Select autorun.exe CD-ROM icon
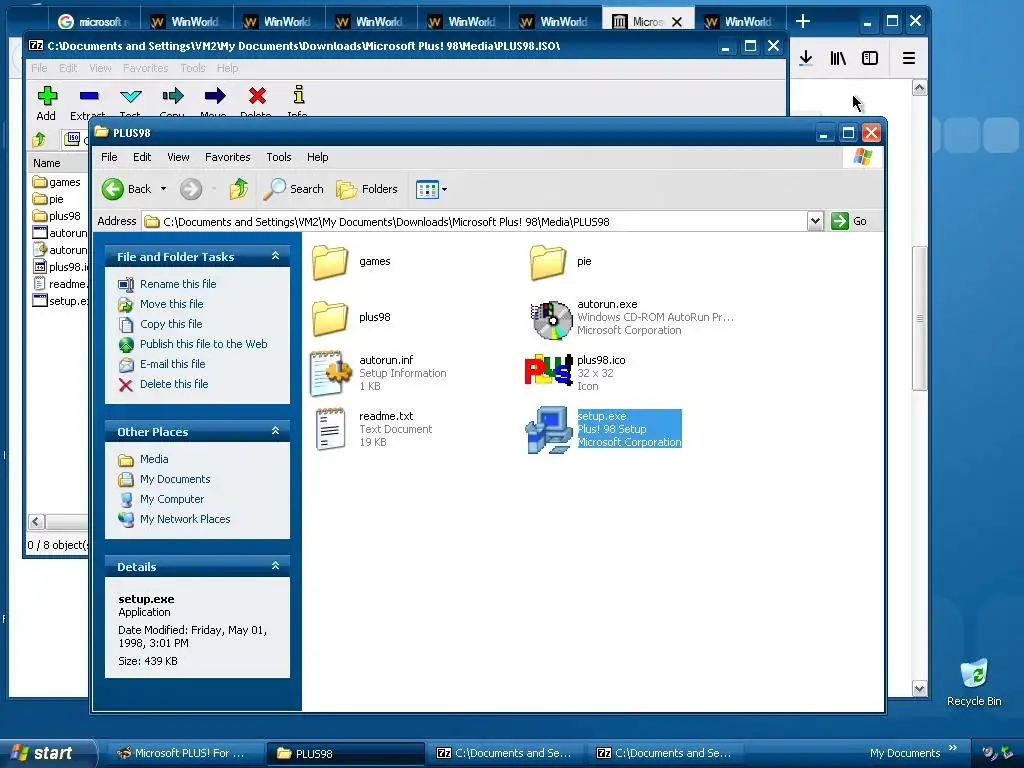 click(551, 320)
